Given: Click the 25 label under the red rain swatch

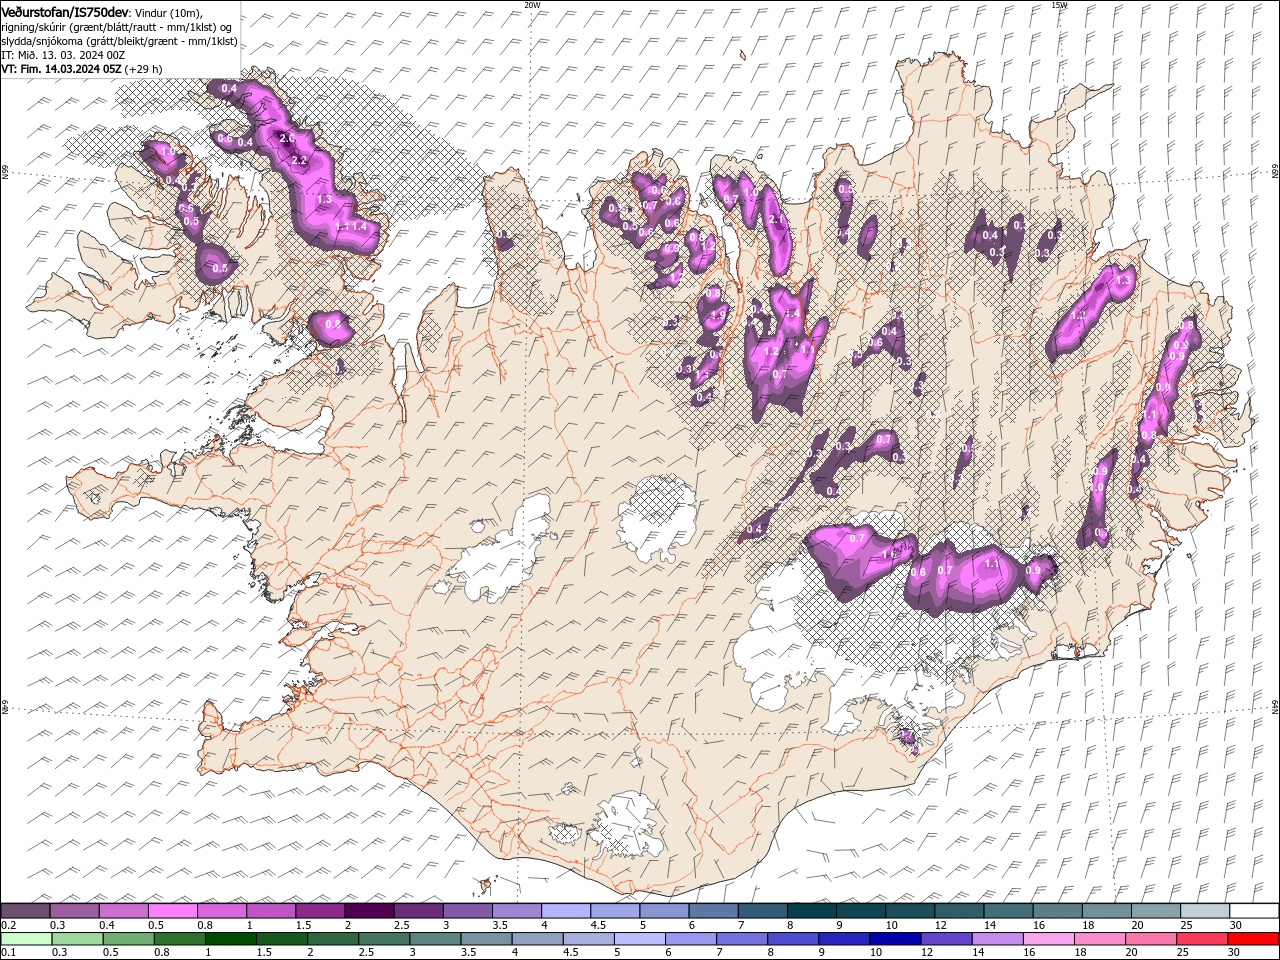Looking at the screenshot, I should 1183,953.
